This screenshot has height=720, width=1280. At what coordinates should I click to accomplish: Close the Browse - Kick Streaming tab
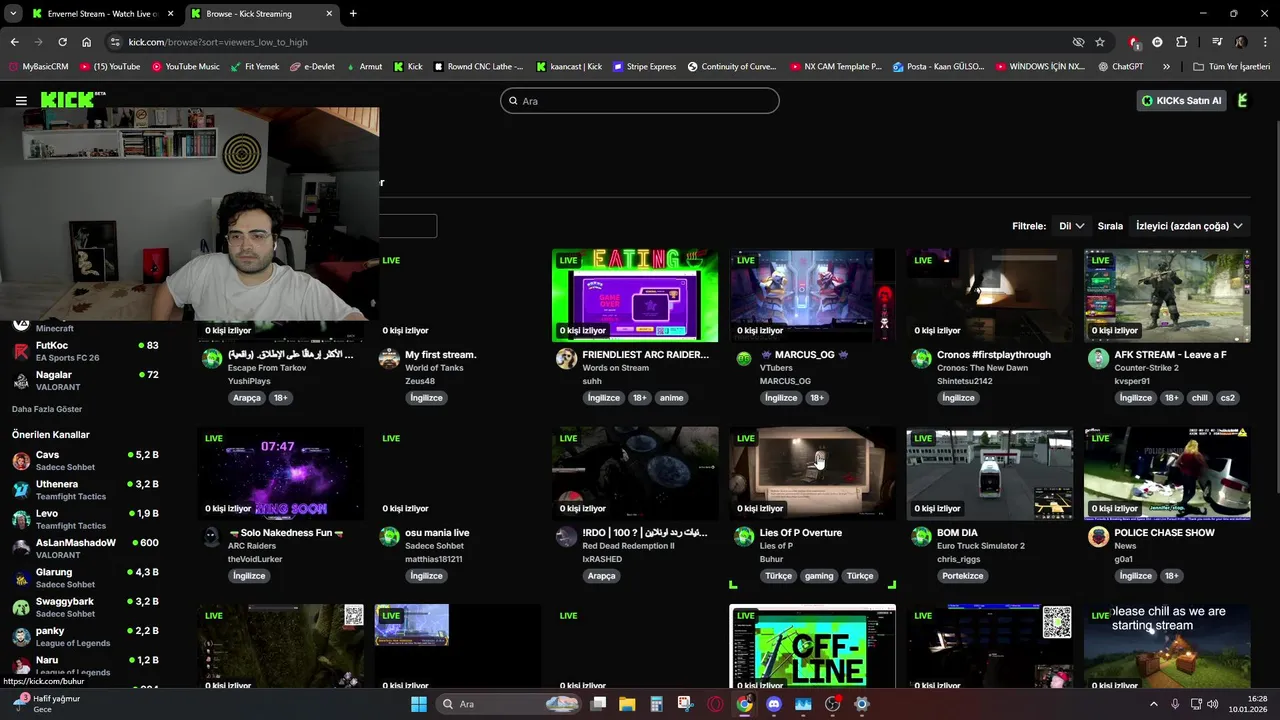point(329,14)
